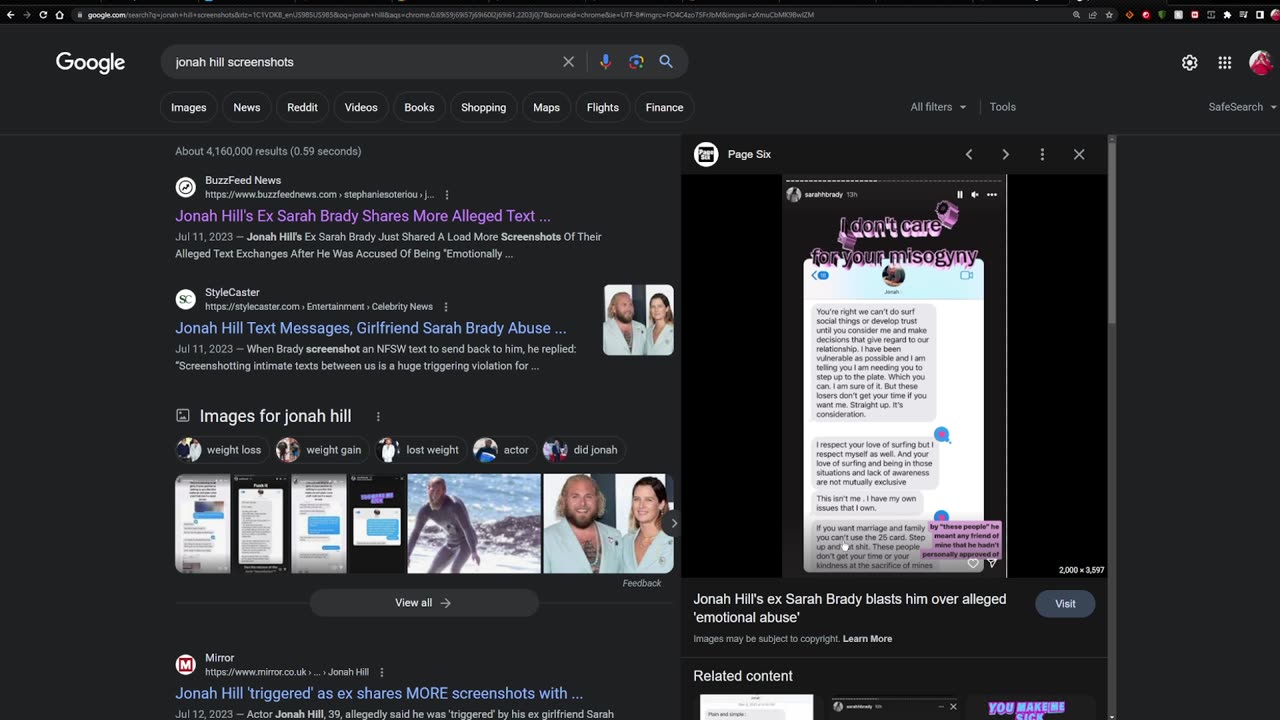Open more options for BuzzFeed News result
Screen dimensions: 1280x720
click(x=447, y=195)
